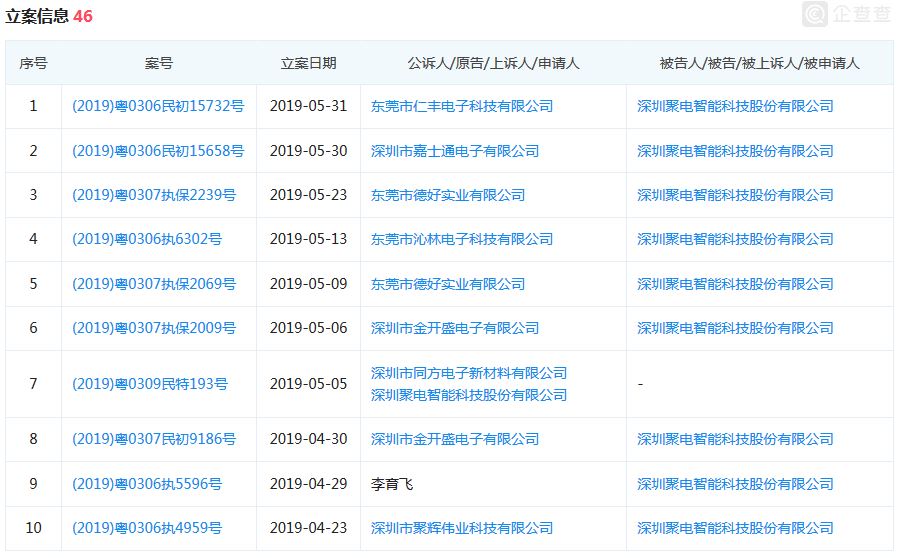Select filing date 2019-04-30
This screenshot has height=558, width=905.
[x=308, y=439]
